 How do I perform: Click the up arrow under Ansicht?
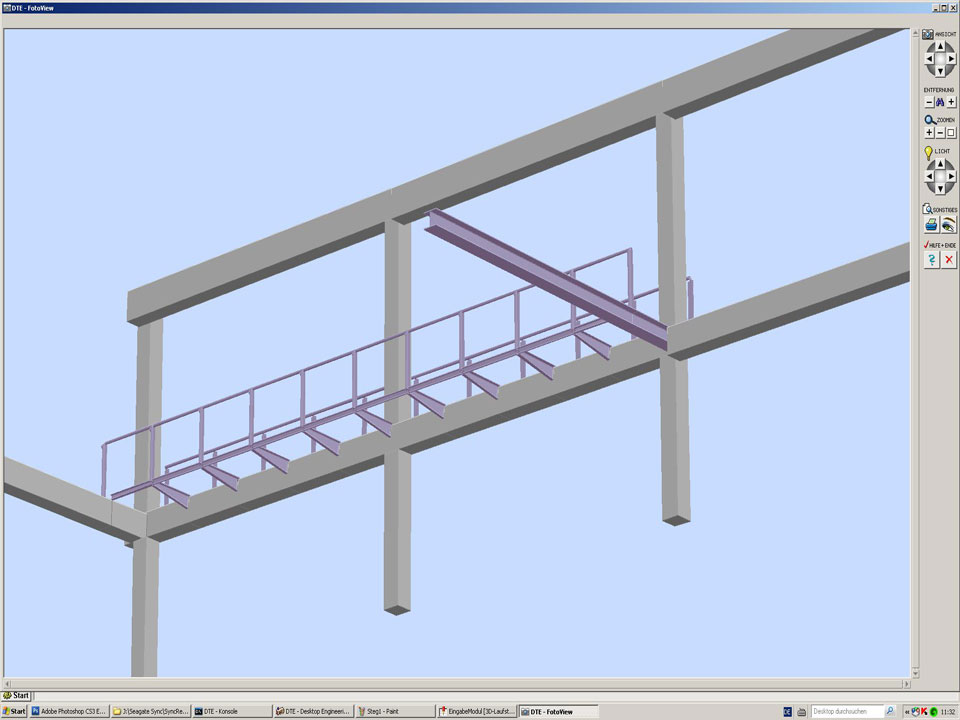939,46
